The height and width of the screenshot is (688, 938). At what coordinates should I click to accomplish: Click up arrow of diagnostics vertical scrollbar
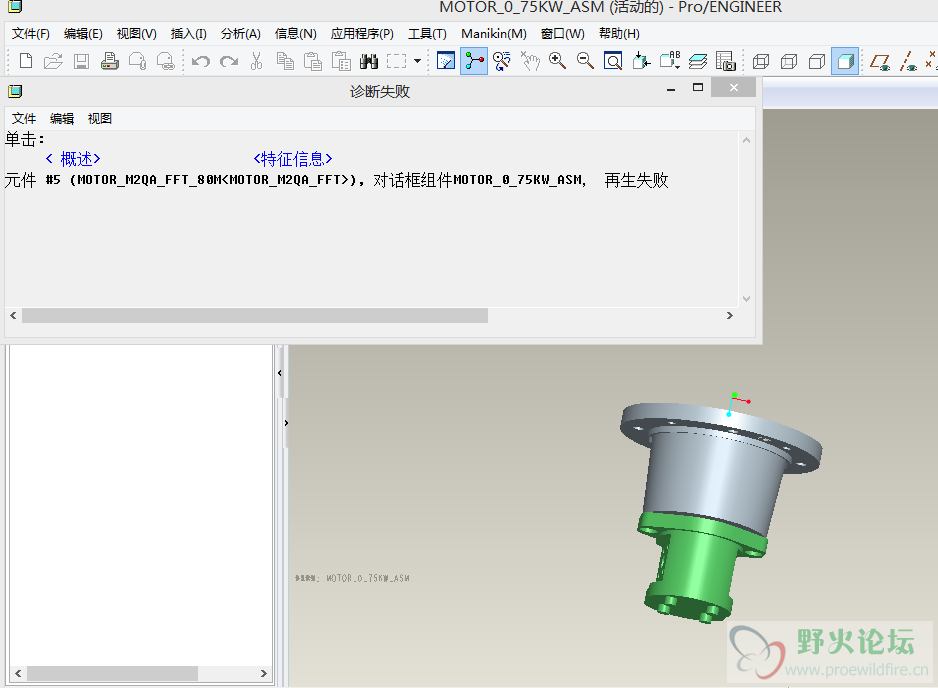click(746, 140)
